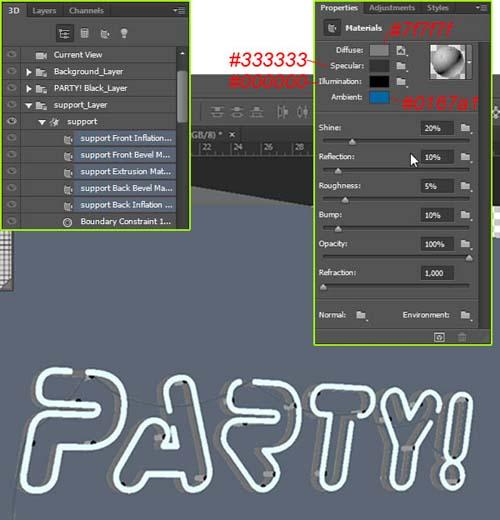The image size is (500, 520).
Task: Open Illumination texture folder icon
Action: 401,82
